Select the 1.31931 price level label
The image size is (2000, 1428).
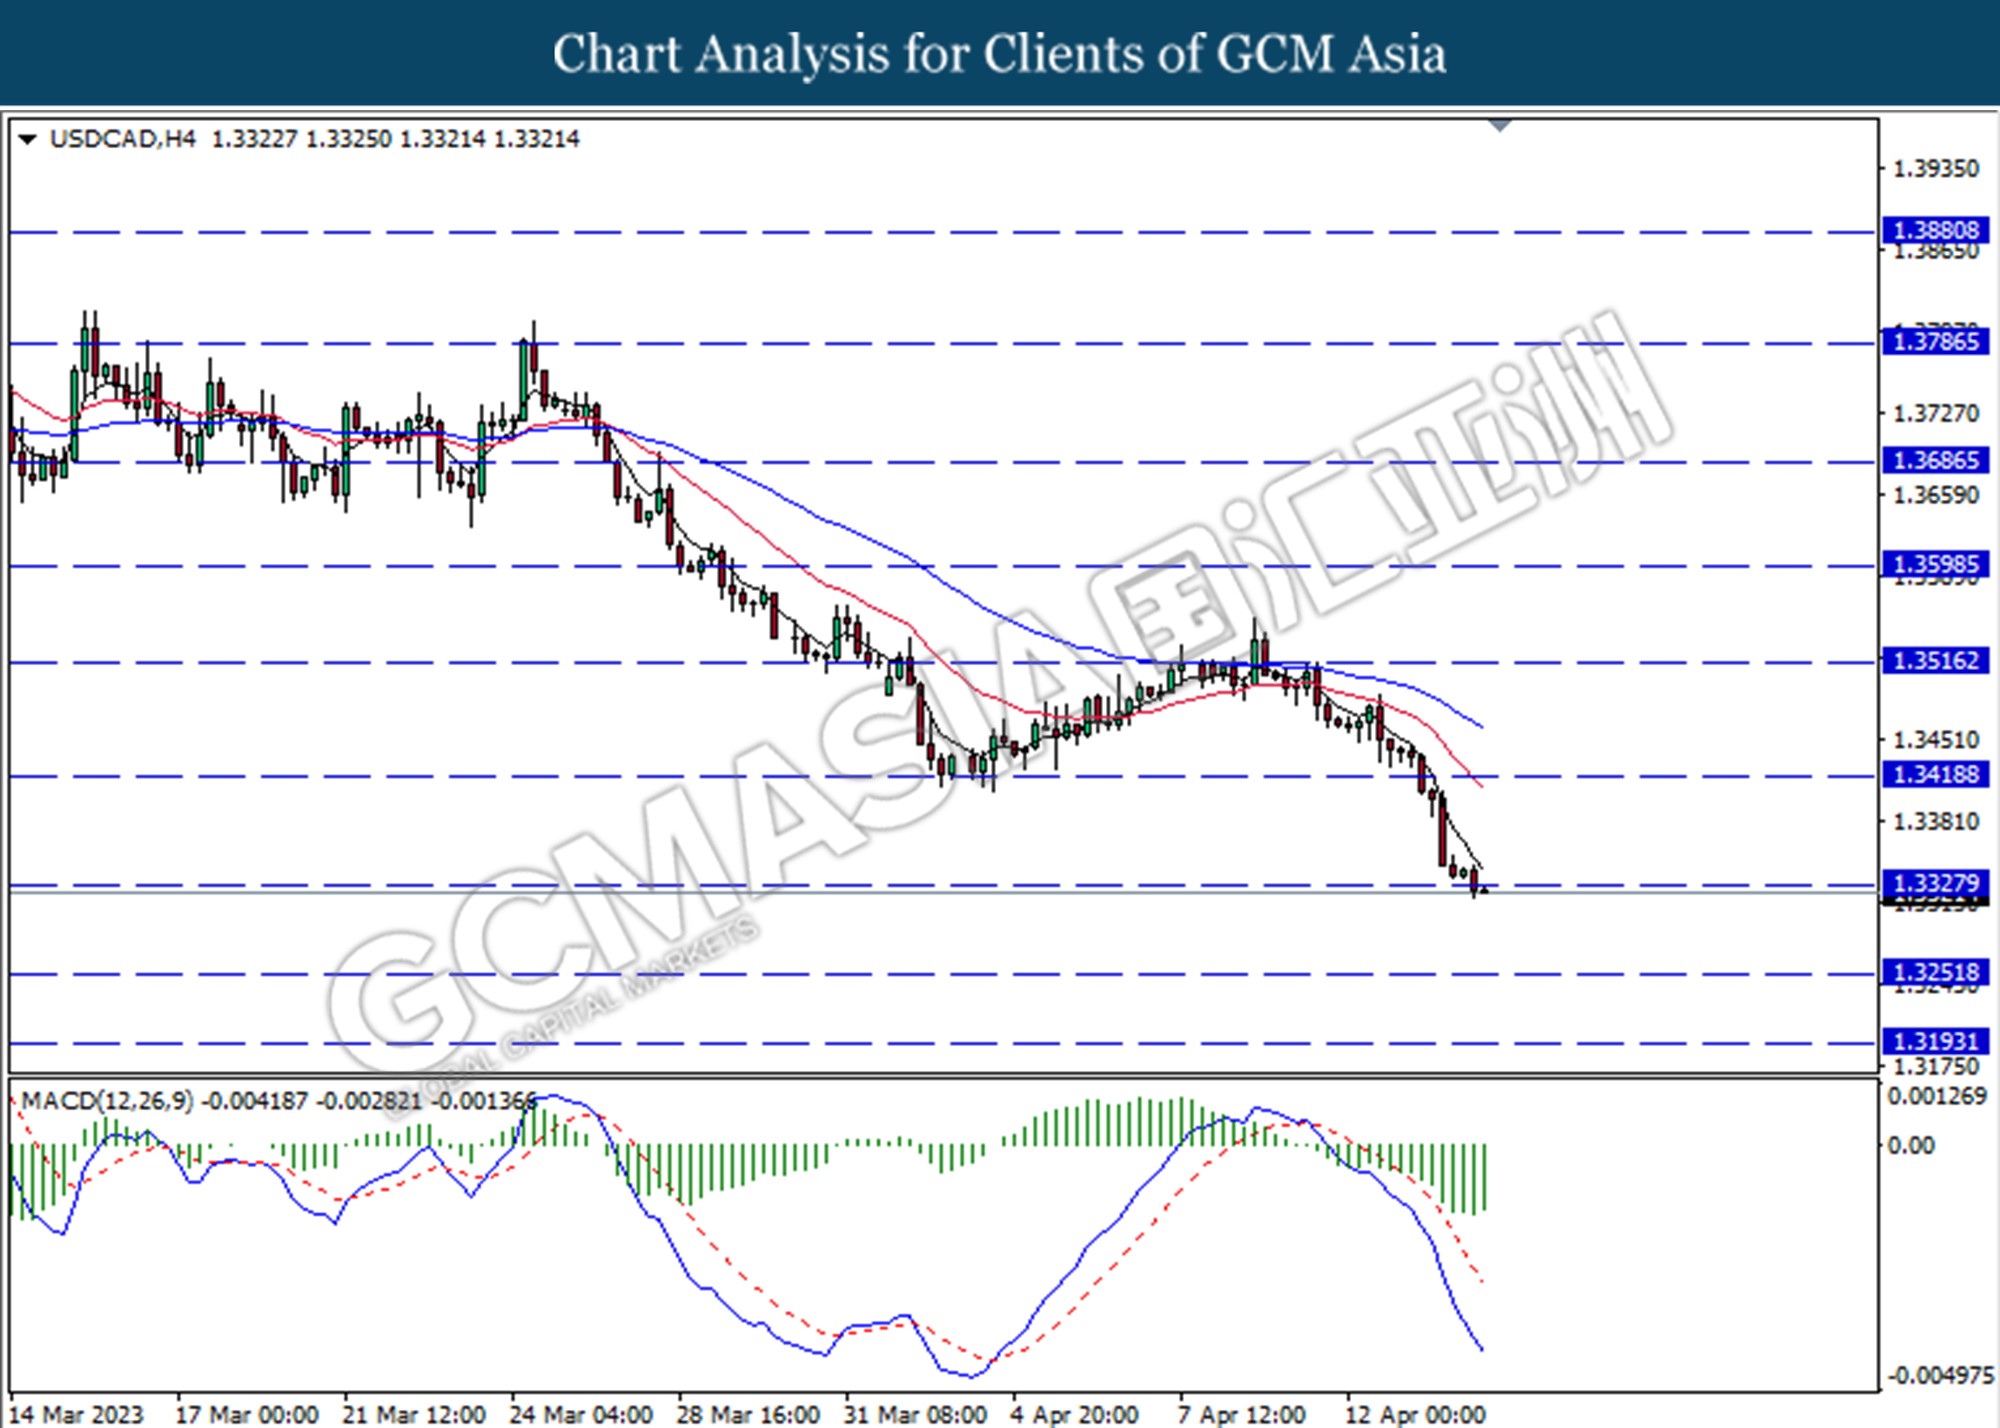click(1936, 1041)
